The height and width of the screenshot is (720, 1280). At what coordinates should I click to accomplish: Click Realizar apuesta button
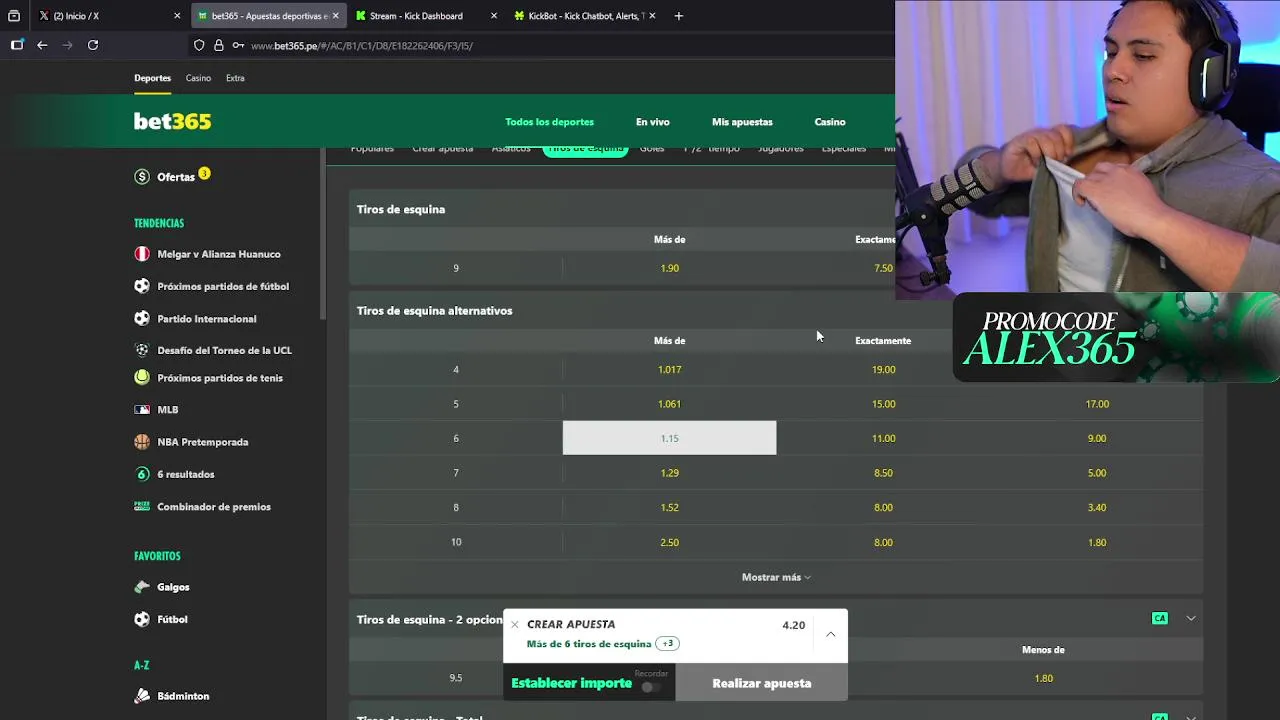pyautogui.click(x=762, y=683)
